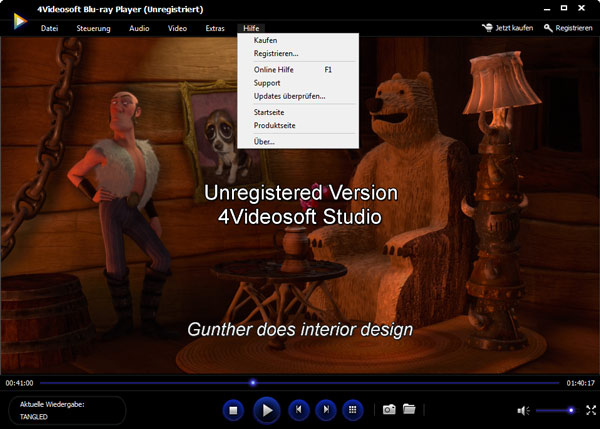Toggle fullscreen mode icon
This screenshot has width=600, height=429.
[591, 410]
